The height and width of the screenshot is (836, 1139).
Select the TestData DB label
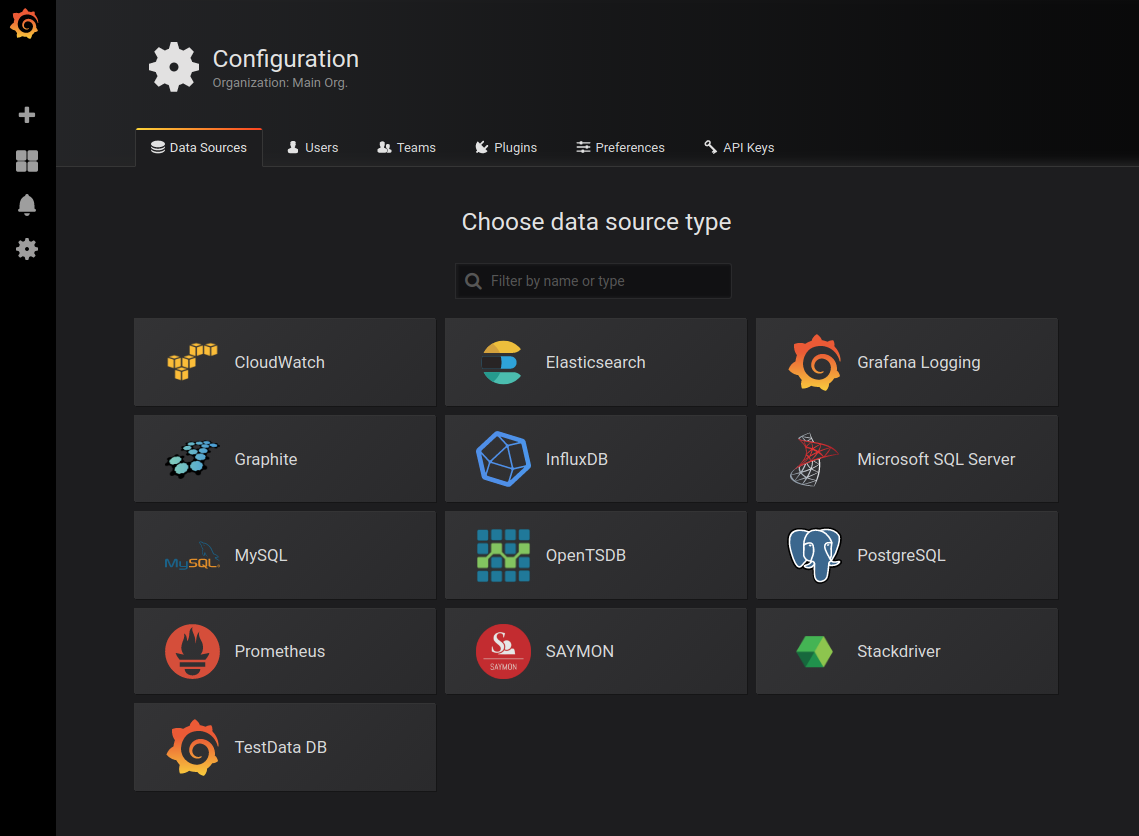coord(280,747)
